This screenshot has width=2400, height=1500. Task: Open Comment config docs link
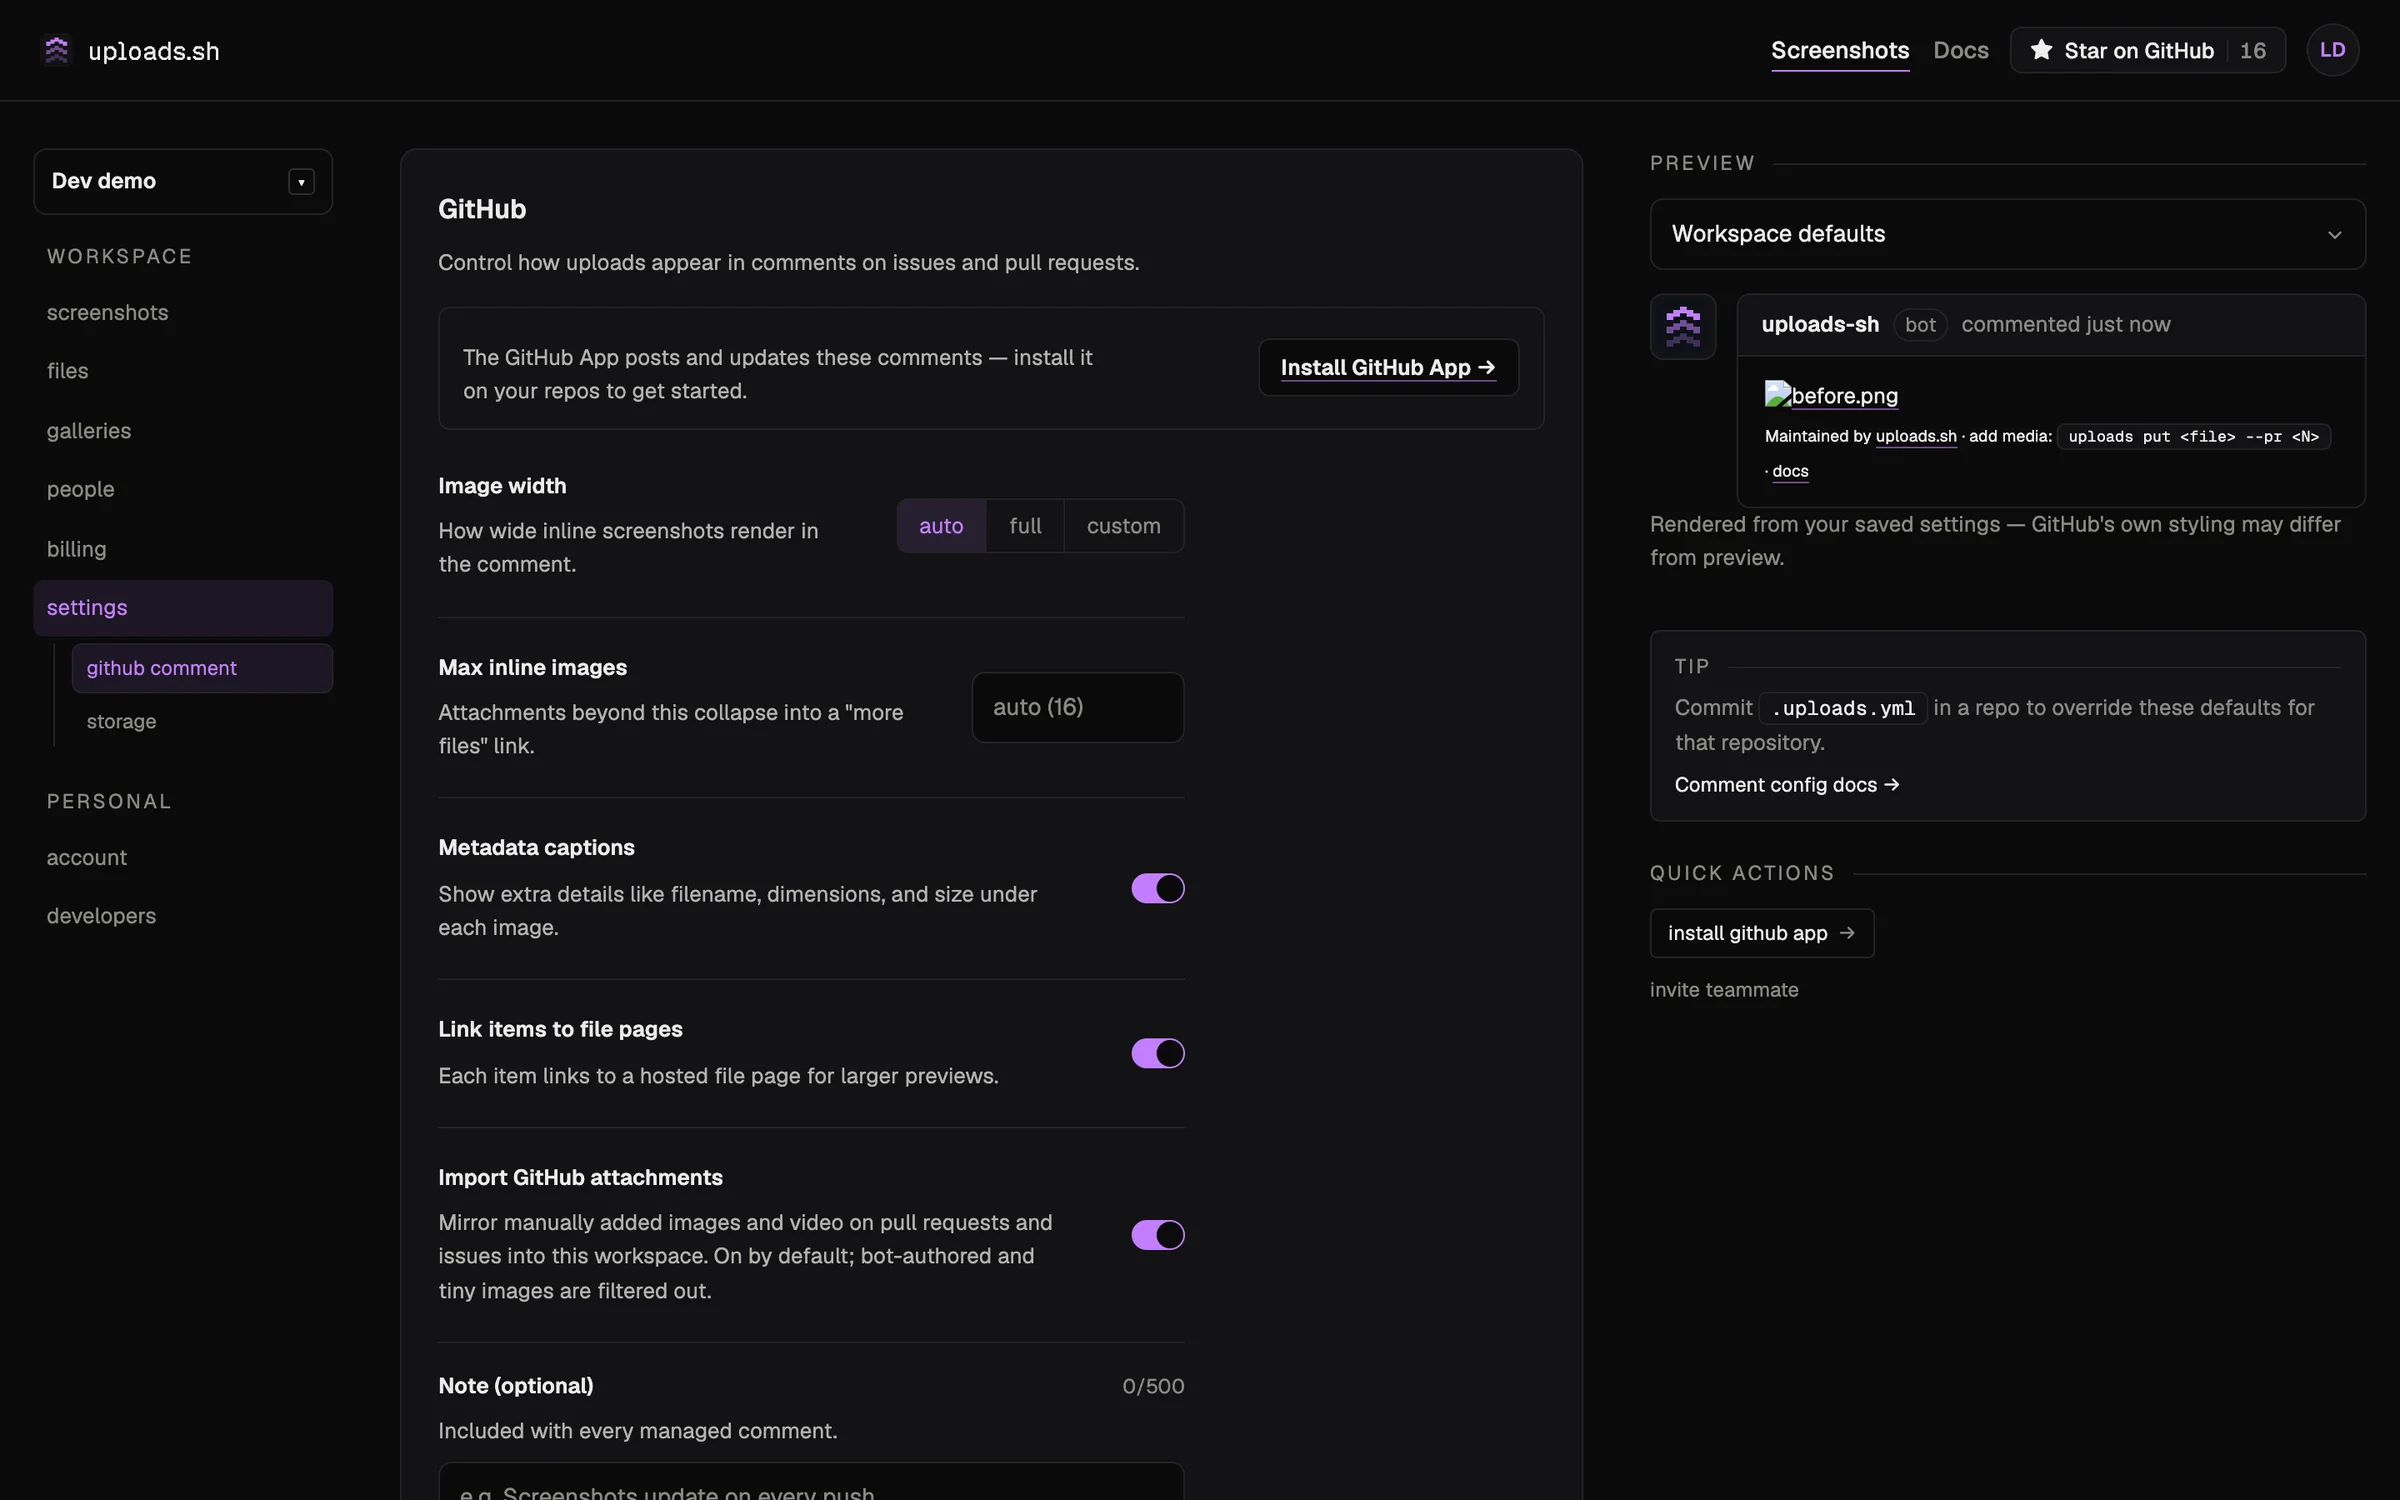[1787, 785]
